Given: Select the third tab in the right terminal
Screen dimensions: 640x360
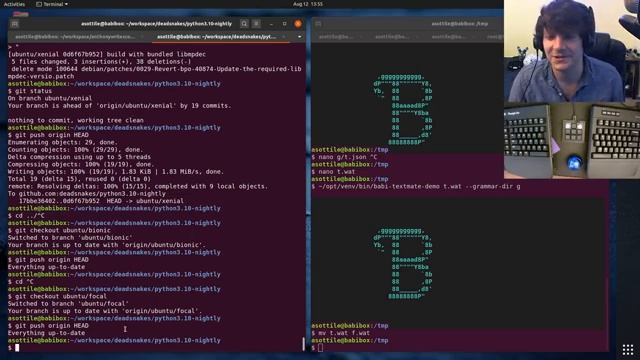Looking at the screenshot, I should pos(448,37).
